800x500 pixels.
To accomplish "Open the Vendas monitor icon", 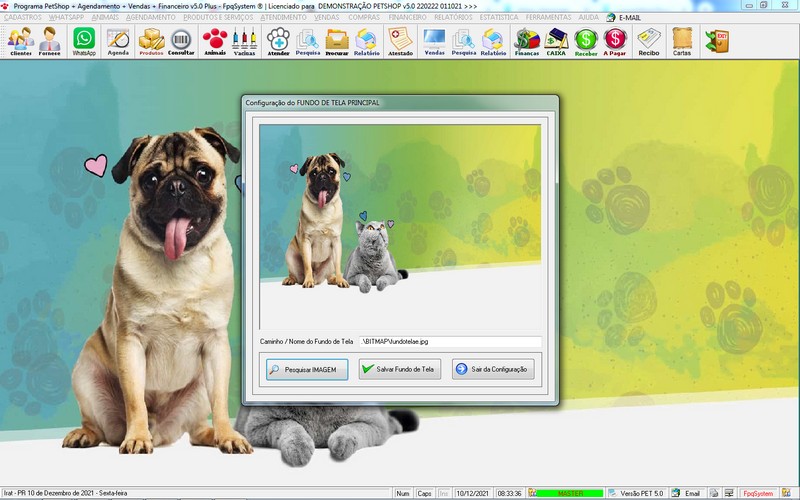I will click(x=435, y=41).
